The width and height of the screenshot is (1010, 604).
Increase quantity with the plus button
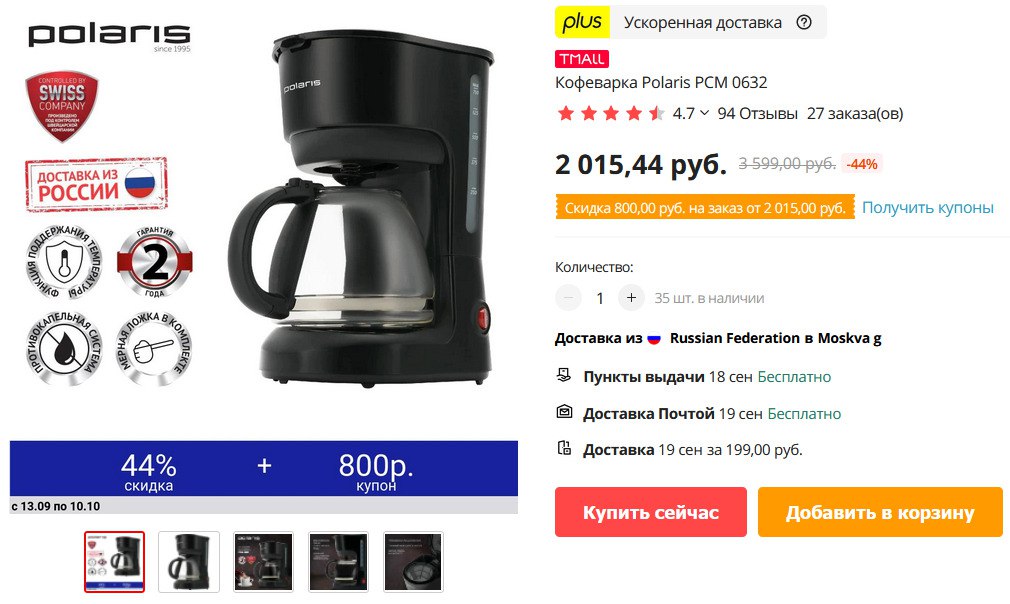pos(631,297)
